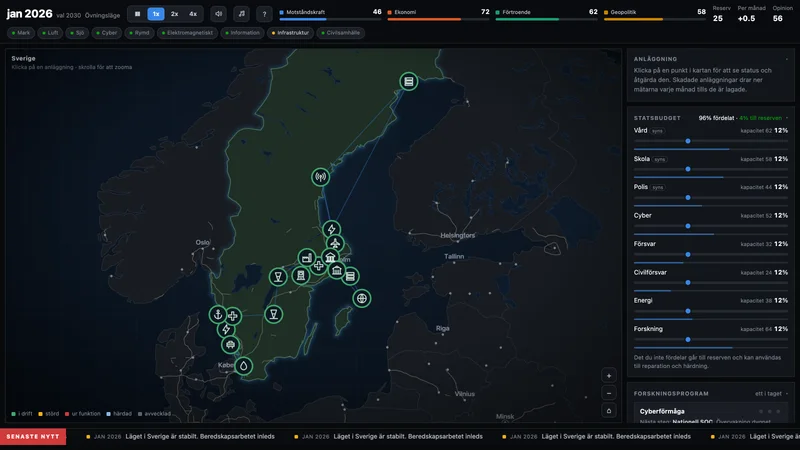This screenshot has width=800, height=450.
Task: Click the syns tag next to Polis
Action: click(x=658, y=187)
